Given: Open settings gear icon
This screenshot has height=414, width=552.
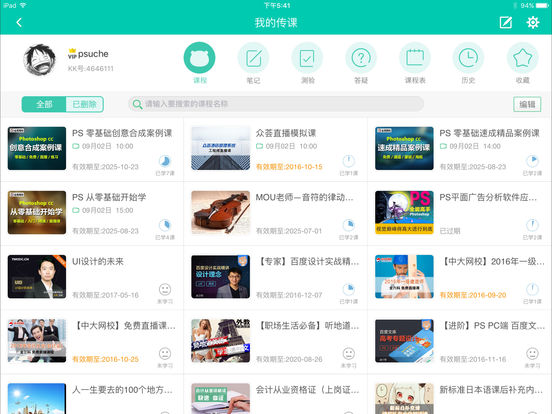Looking at the screenshot, I should 533,23.
